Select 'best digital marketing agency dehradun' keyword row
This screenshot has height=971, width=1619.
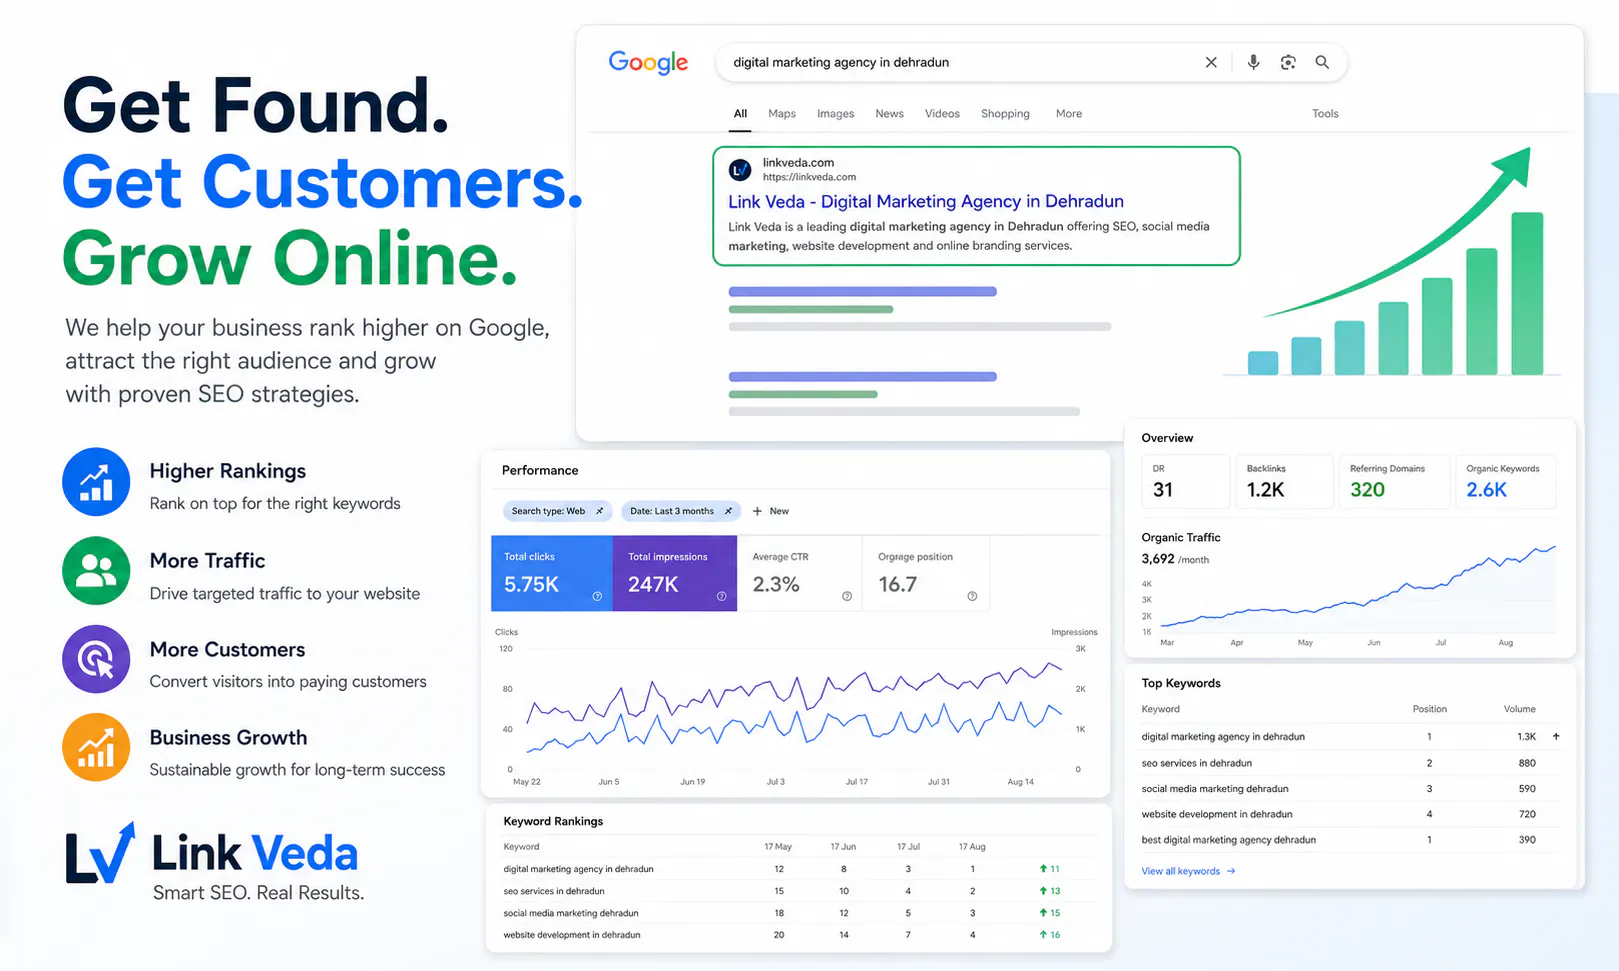coord(1351,840)
